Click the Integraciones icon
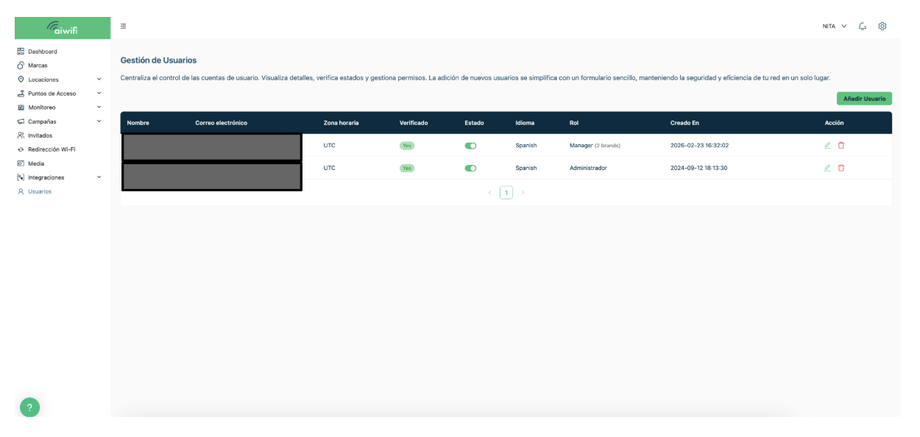Screen dimensions: 920x437 pos(21,177)
